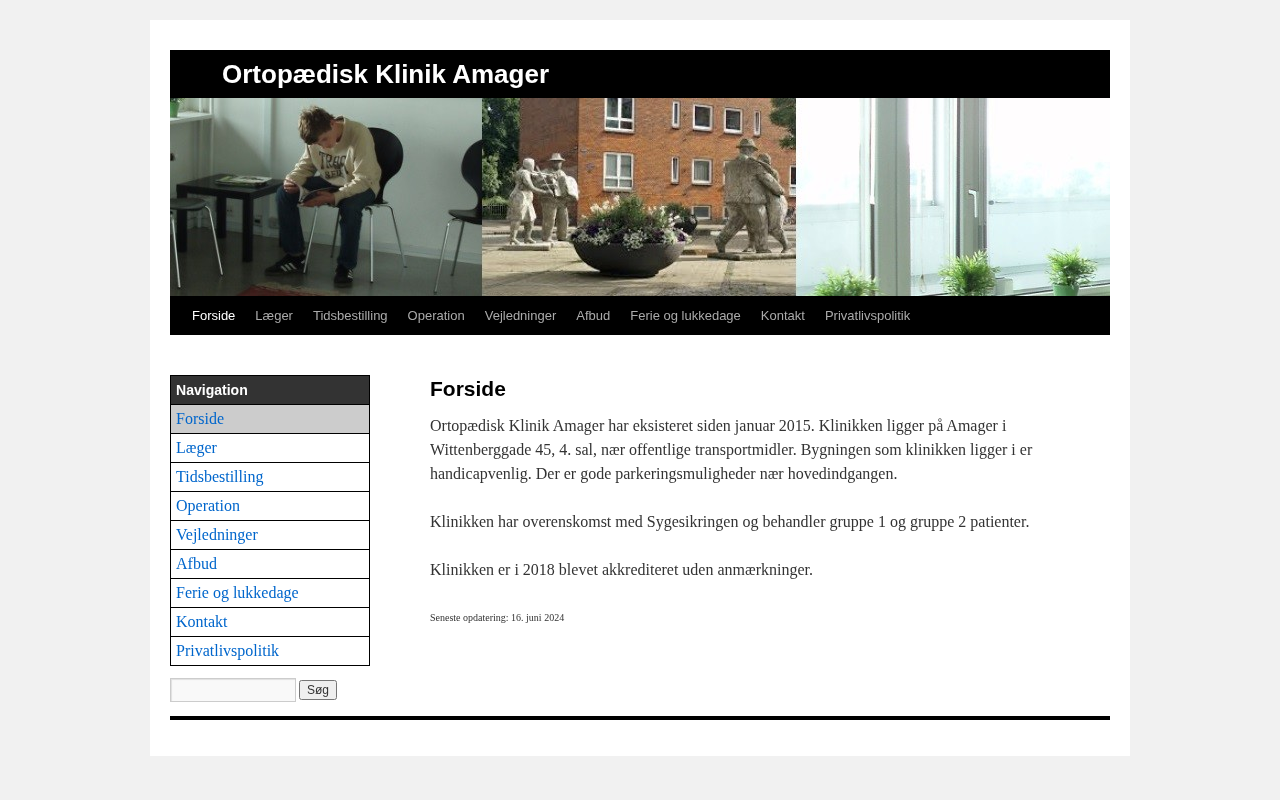This screenshot has width=1280, height=800.
Task: Click the paragraph mentioning Wittenberggade 45
Action: point(731,450)
